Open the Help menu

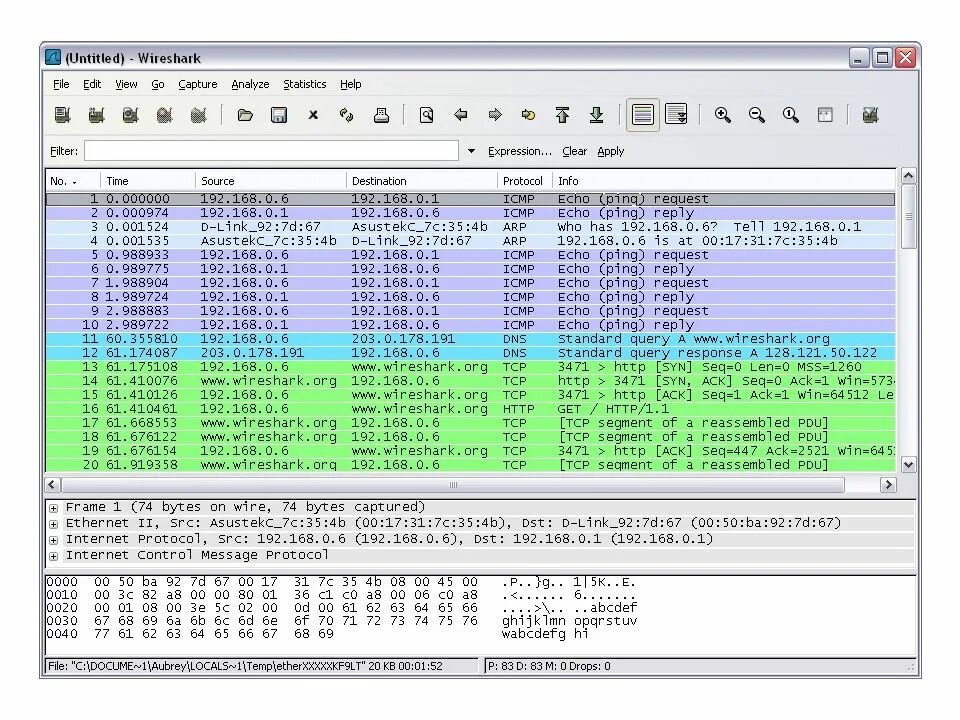pos(351,84)
